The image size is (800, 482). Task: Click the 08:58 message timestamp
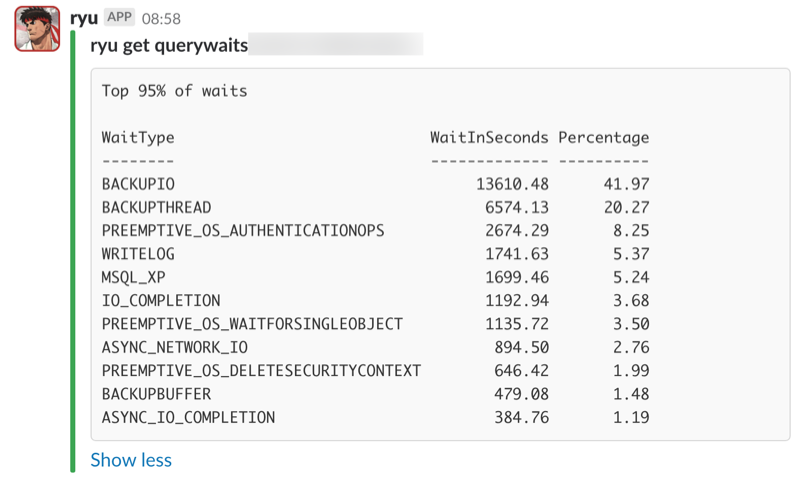[x=161, y=19]
